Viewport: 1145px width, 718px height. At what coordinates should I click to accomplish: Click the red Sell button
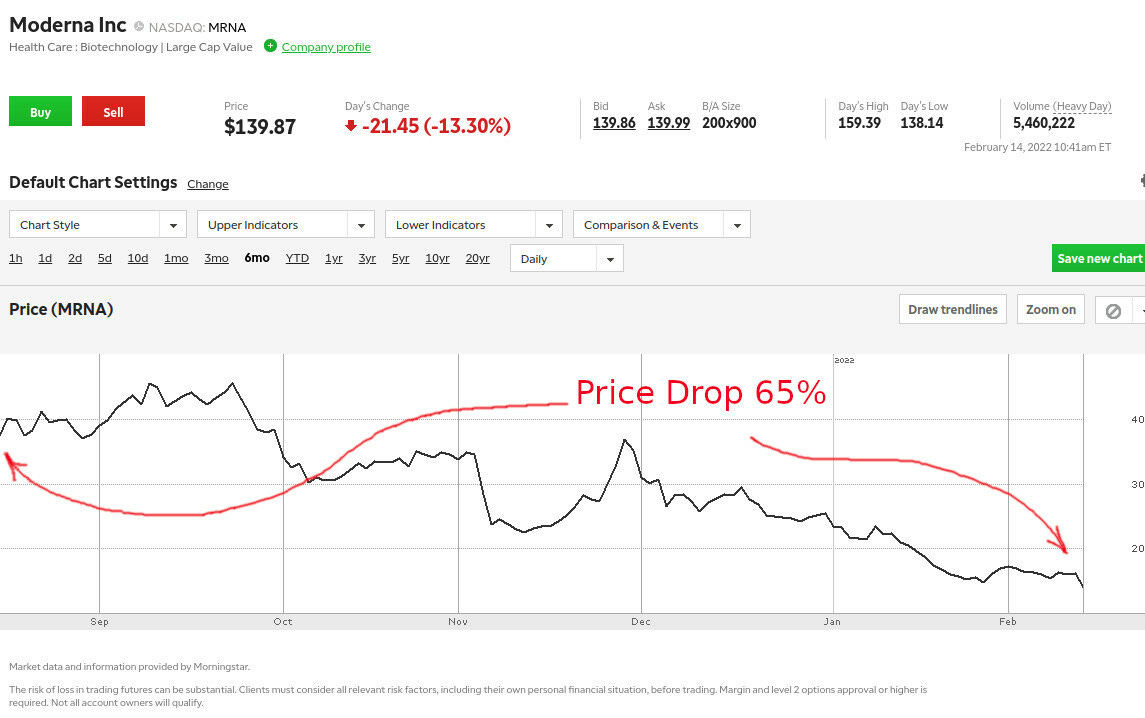[113, 111]
